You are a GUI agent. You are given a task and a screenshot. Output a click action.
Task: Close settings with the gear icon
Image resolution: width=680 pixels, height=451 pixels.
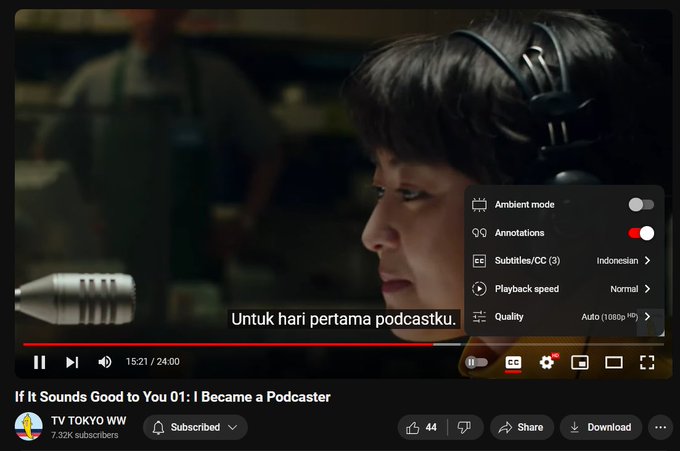tap(547, 362)
